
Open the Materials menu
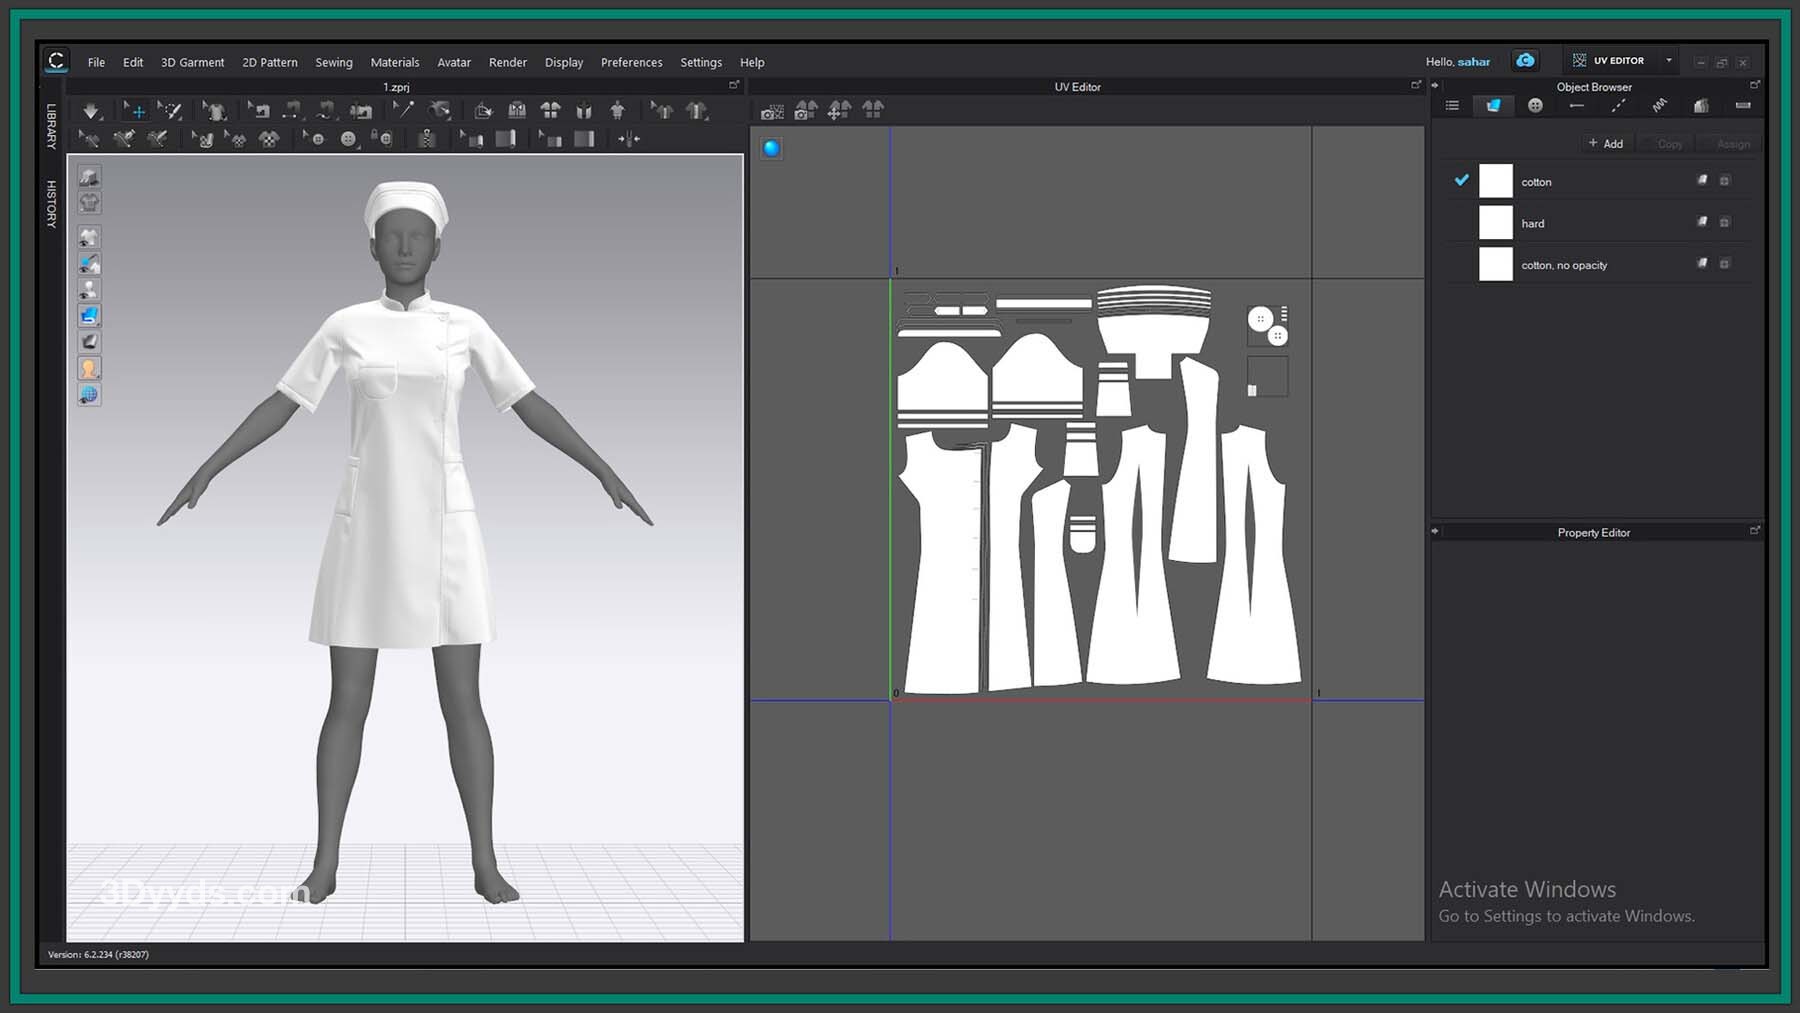pos(394,62)
